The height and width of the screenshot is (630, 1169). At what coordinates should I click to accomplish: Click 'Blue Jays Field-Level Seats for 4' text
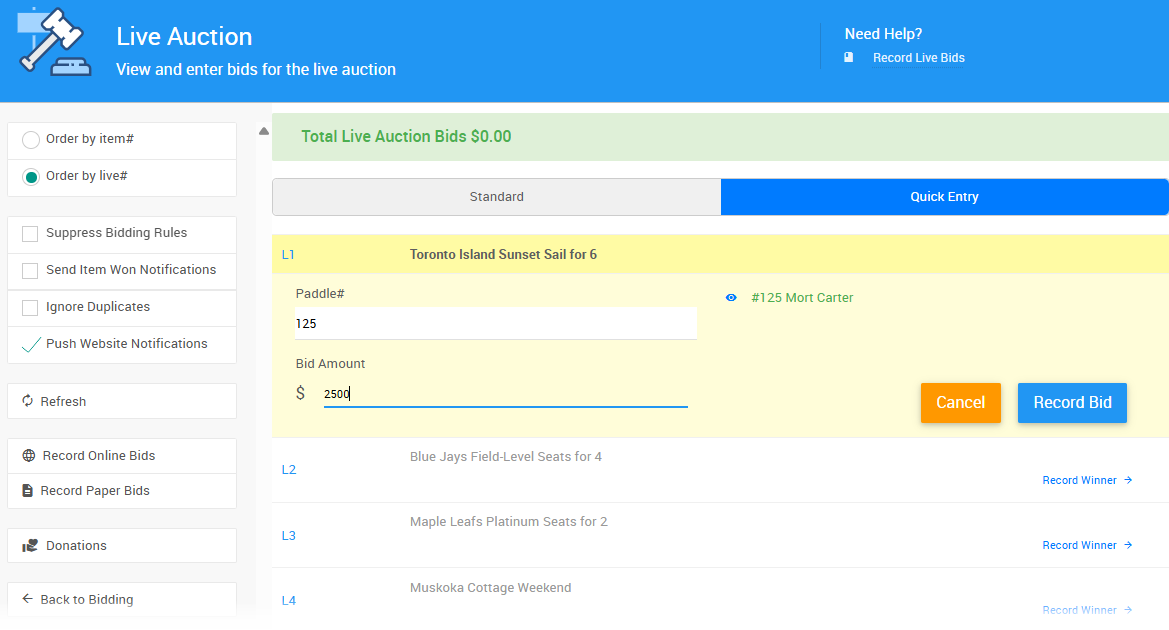pyautogui.click(x=505, y=456)
